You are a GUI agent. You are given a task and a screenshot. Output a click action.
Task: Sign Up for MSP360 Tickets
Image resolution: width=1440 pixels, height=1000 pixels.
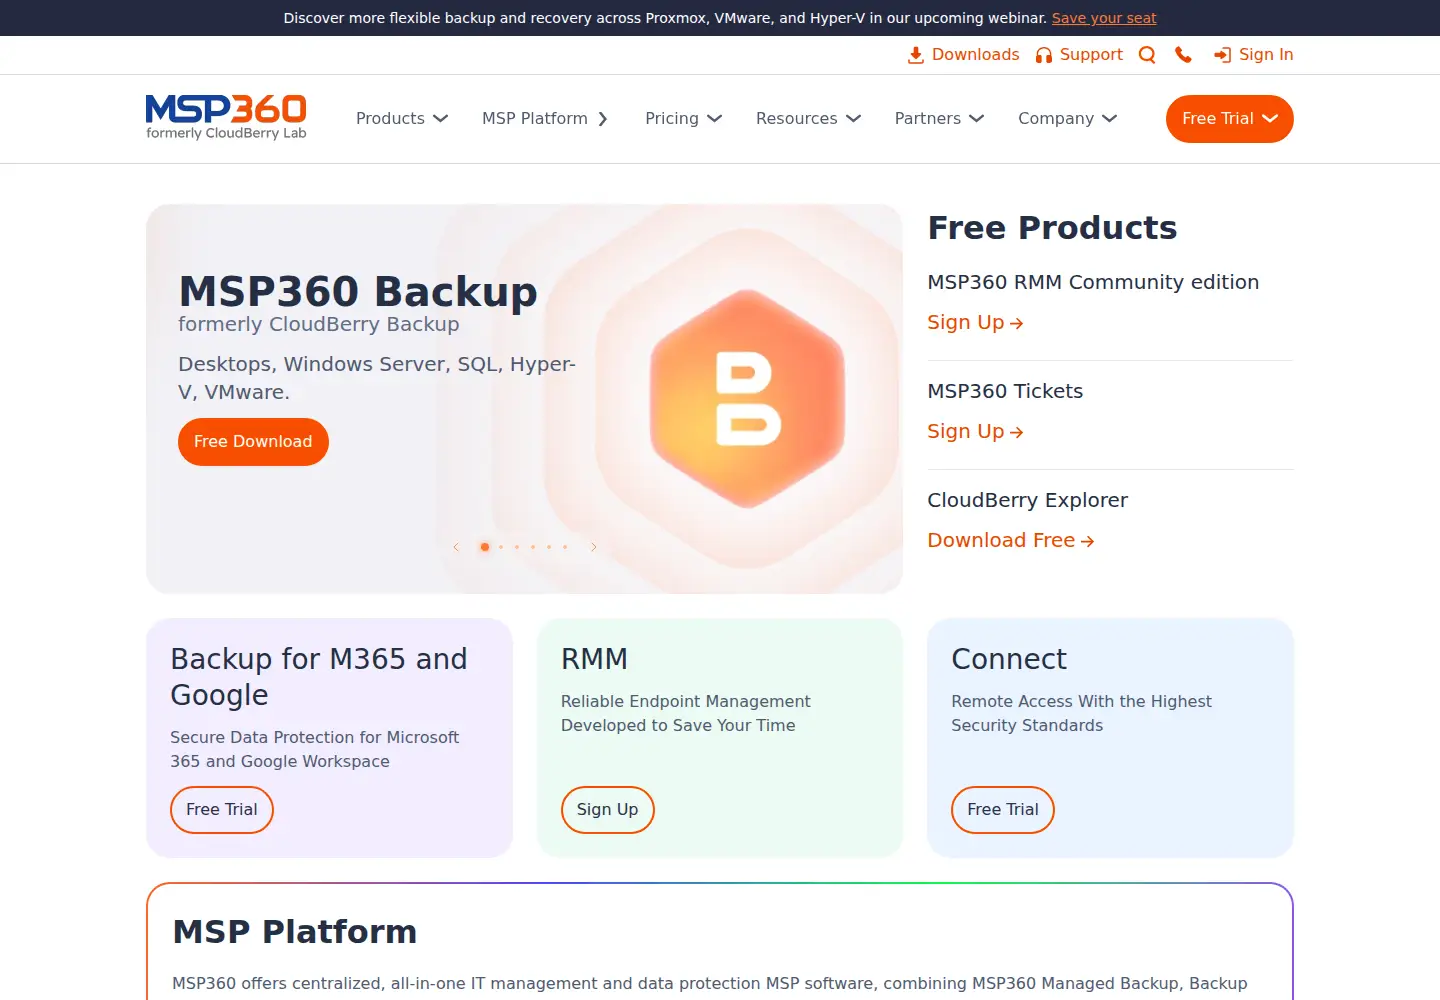pos(975,431)
